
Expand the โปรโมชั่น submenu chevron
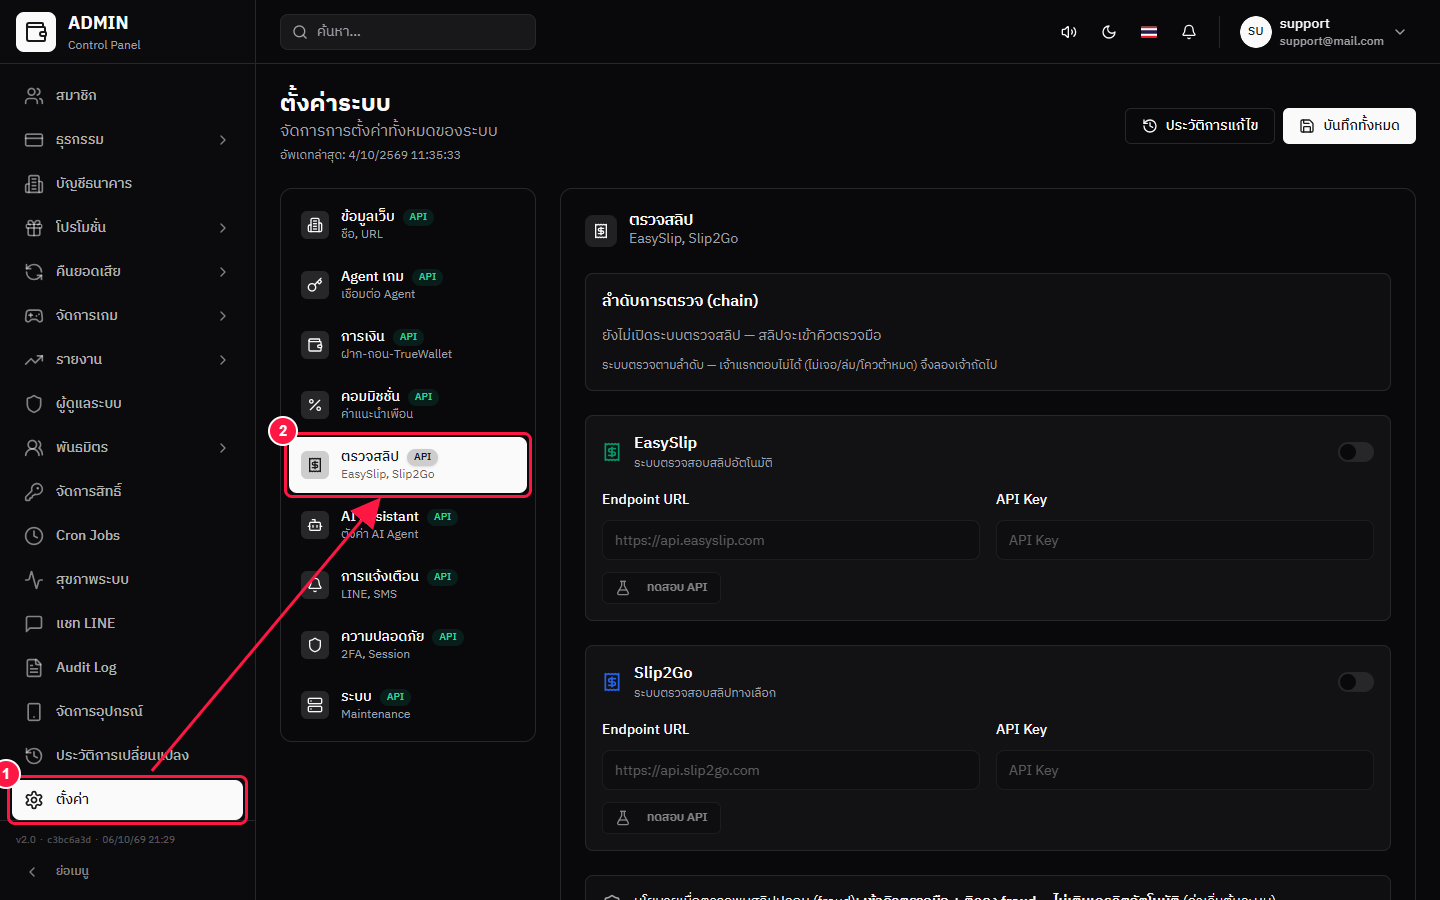(x=223, y=228)
